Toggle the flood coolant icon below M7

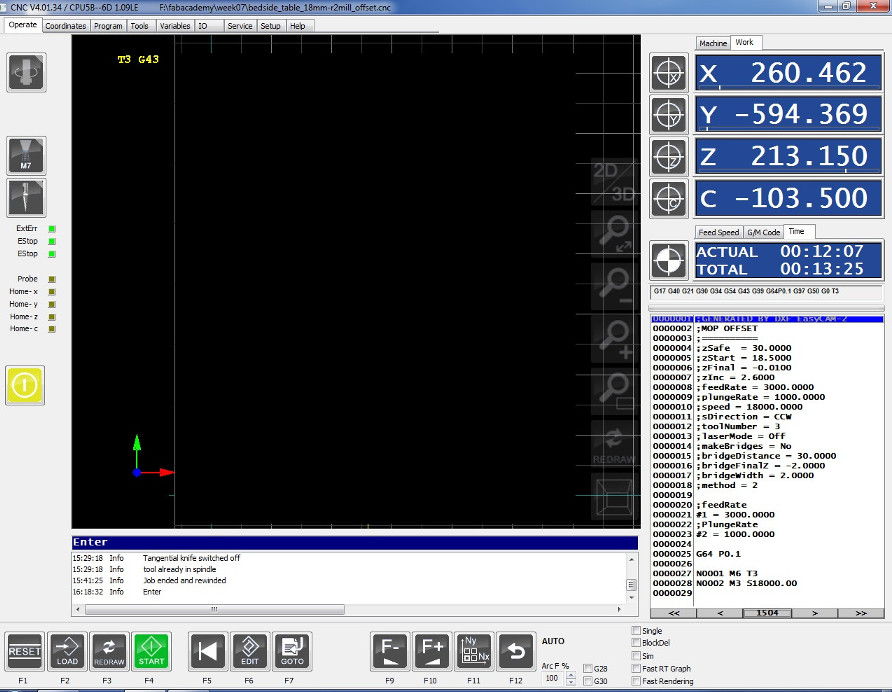click(26, 197)
